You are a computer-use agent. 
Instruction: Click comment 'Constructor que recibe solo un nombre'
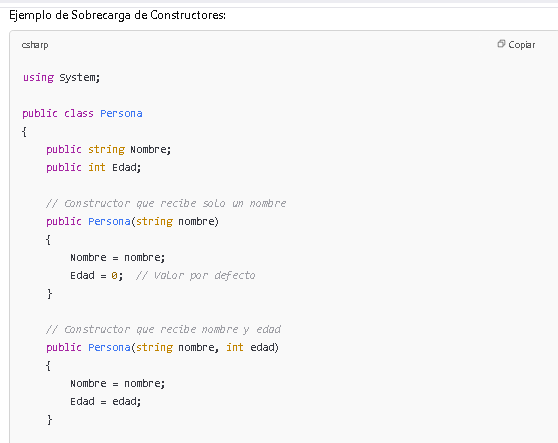(x=166, y=204)
